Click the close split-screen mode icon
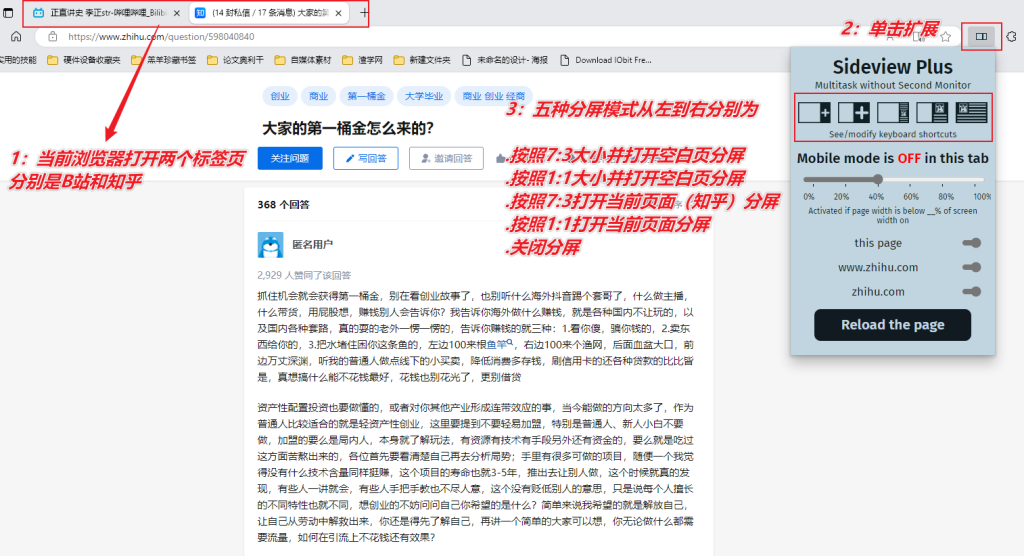 [x=971, y=112]
